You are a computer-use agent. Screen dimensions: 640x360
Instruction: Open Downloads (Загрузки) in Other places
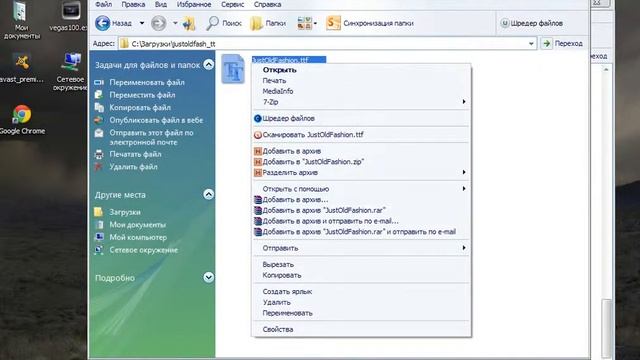tap(124, 212)
